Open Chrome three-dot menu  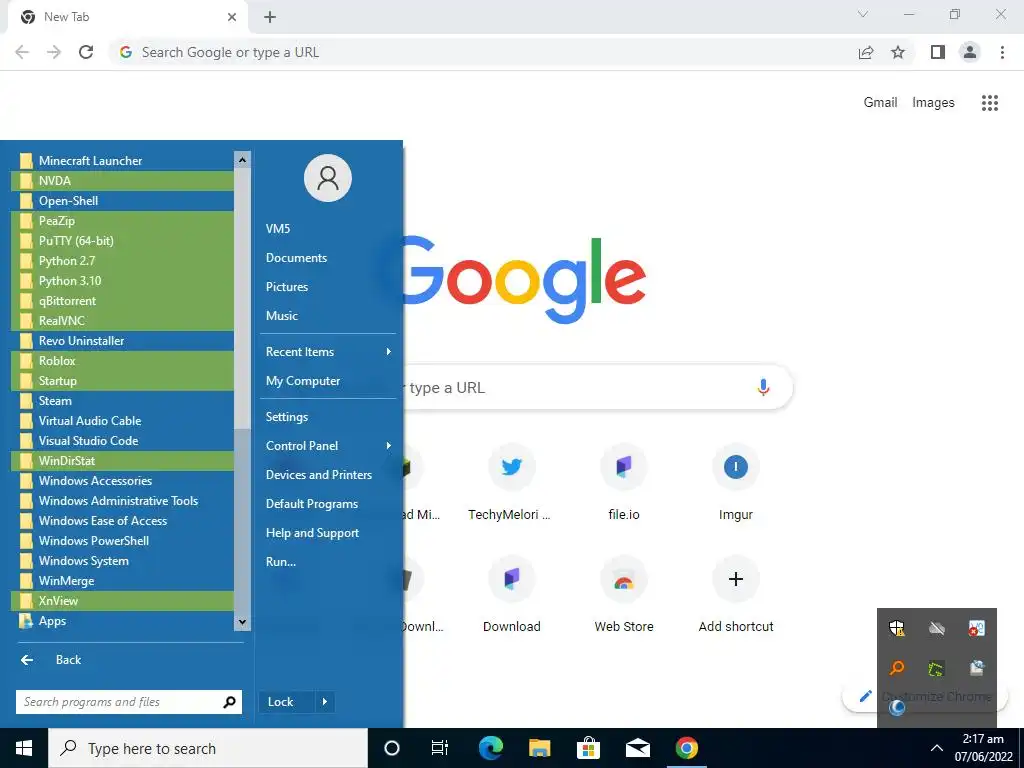point(1002,52)
